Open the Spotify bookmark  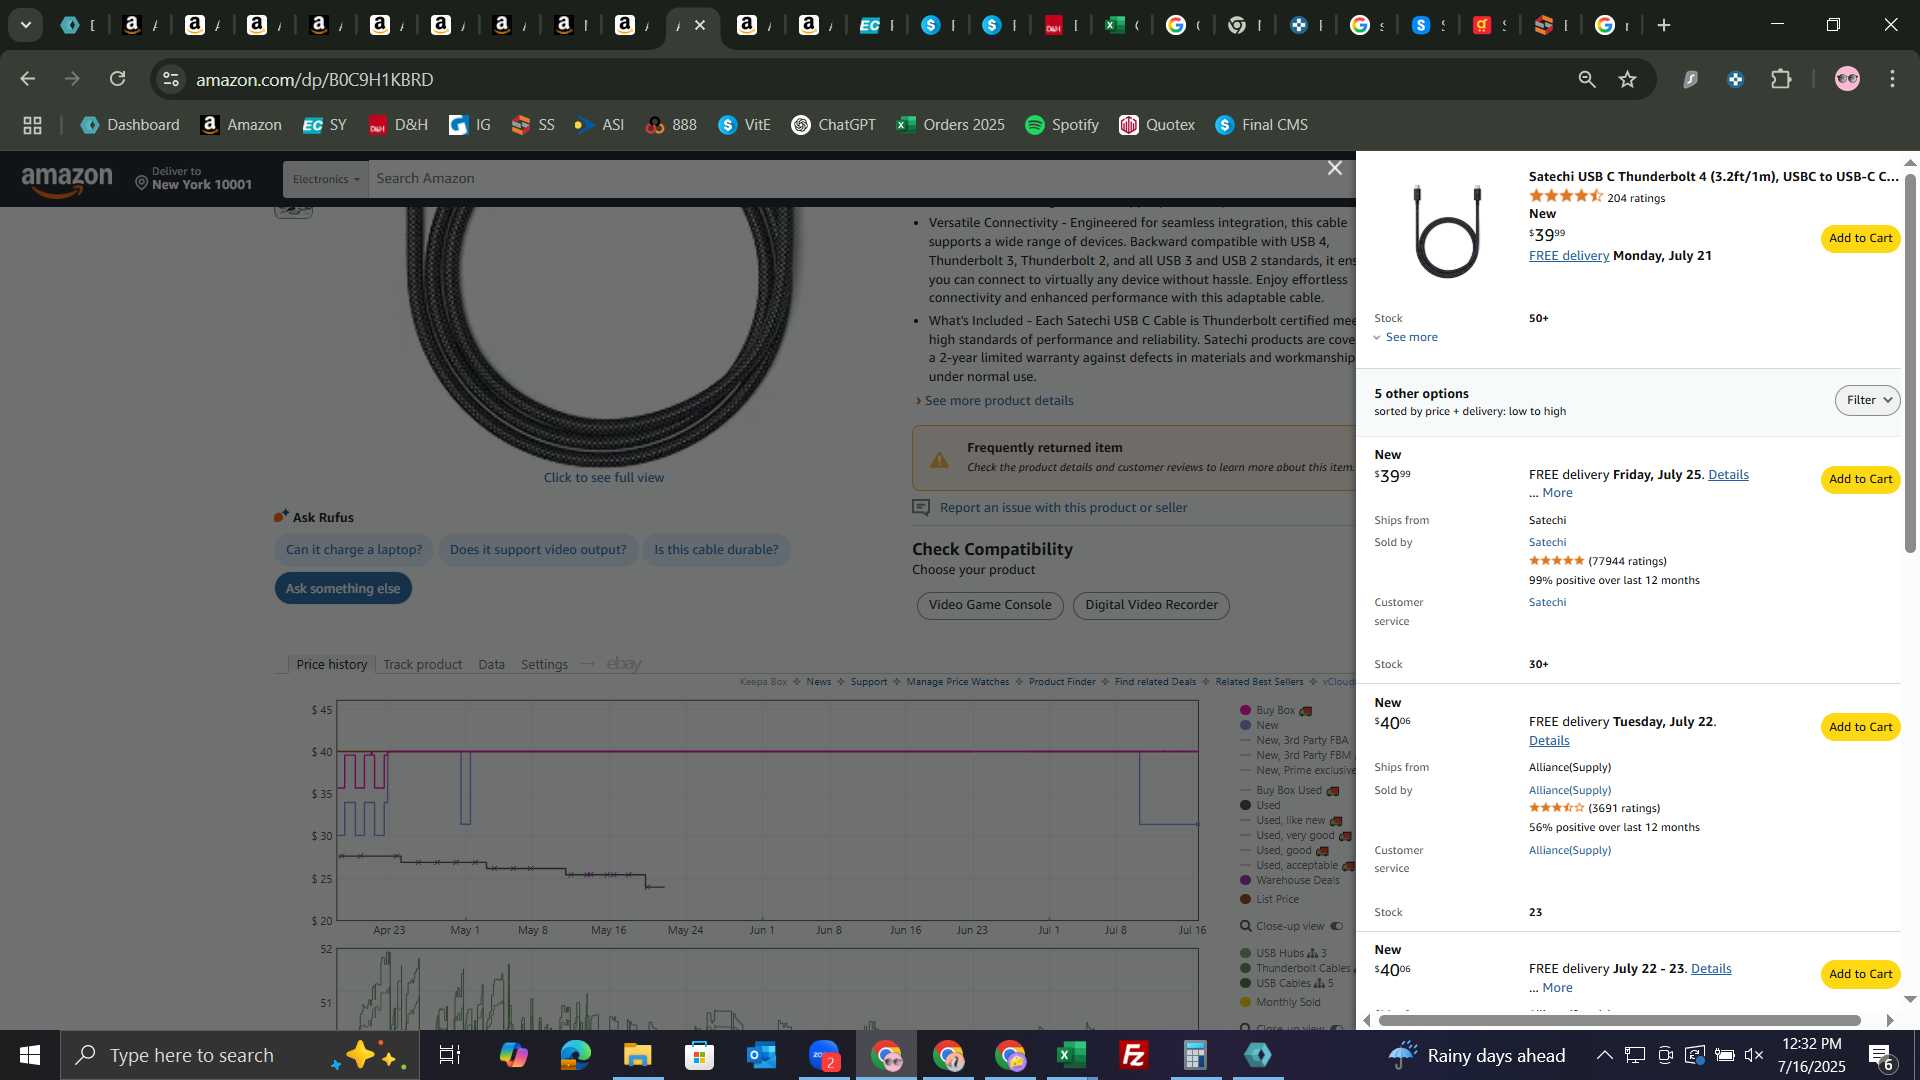click(x=1062, y=125)
